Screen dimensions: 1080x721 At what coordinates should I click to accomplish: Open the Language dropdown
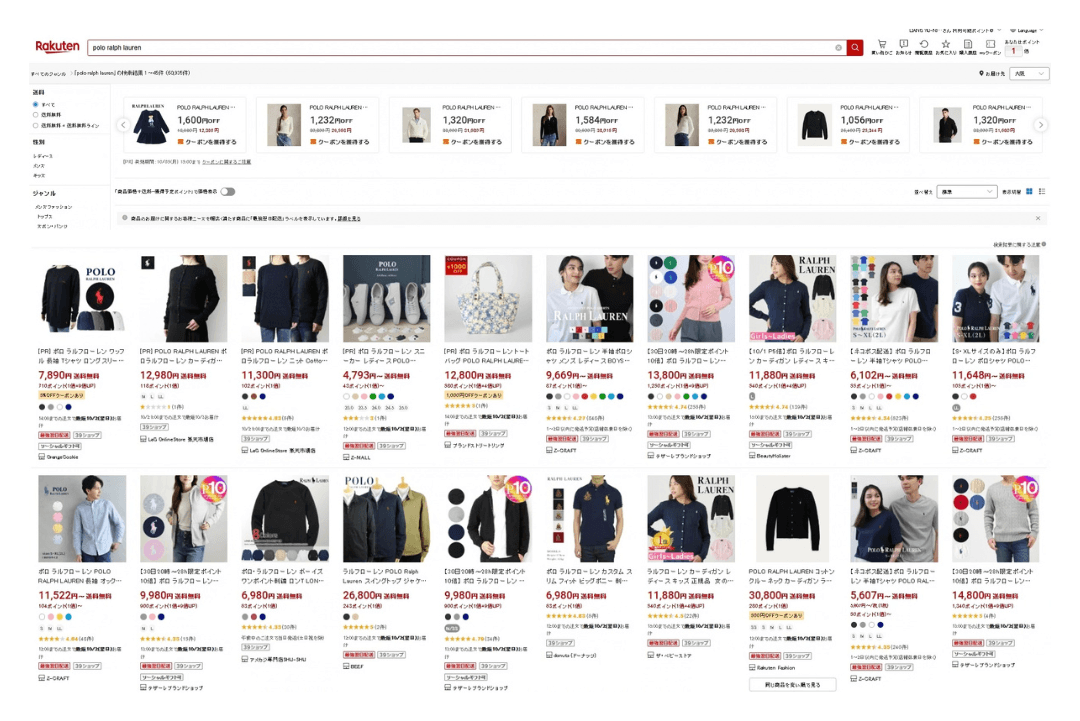(1026, 30)
